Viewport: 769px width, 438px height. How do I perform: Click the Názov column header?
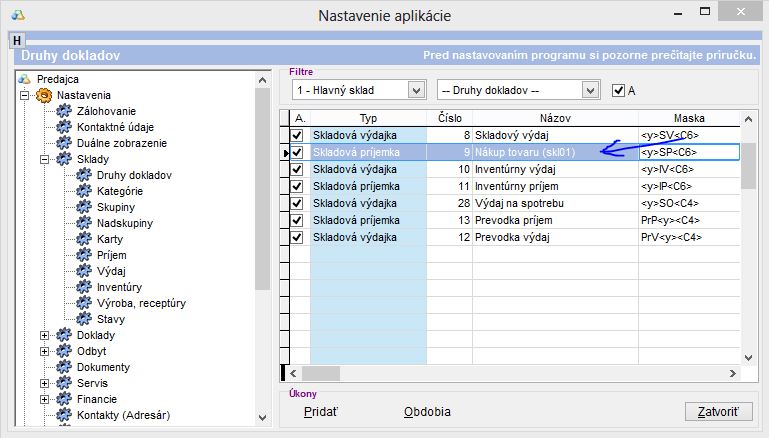[555, 118]
